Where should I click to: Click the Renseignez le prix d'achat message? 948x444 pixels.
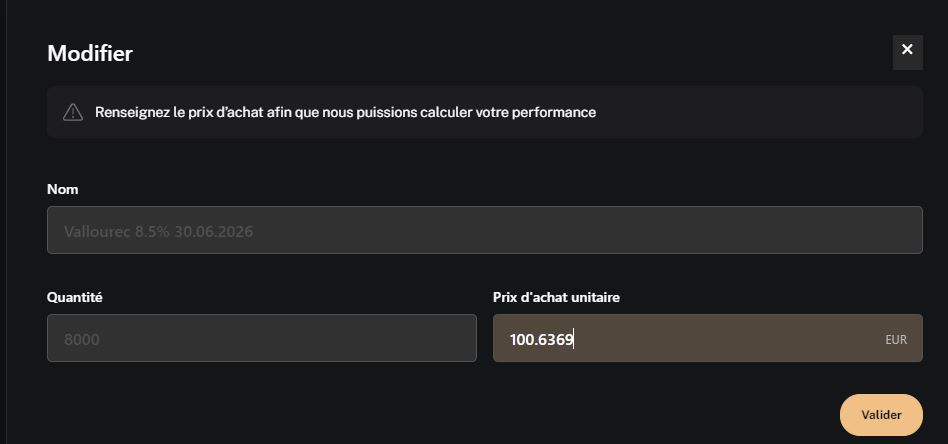coord(345,113)
